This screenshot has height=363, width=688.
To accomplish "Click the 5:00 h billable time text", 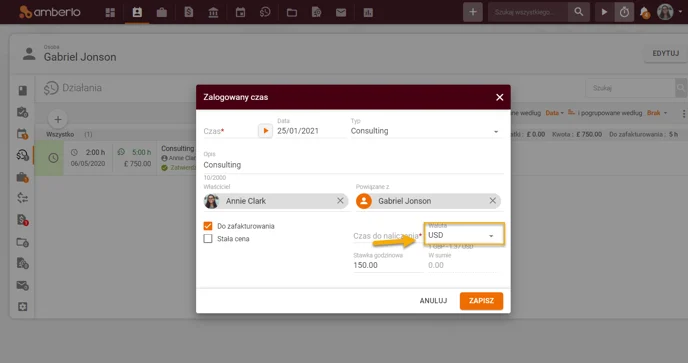I will [x=141, y=152].
